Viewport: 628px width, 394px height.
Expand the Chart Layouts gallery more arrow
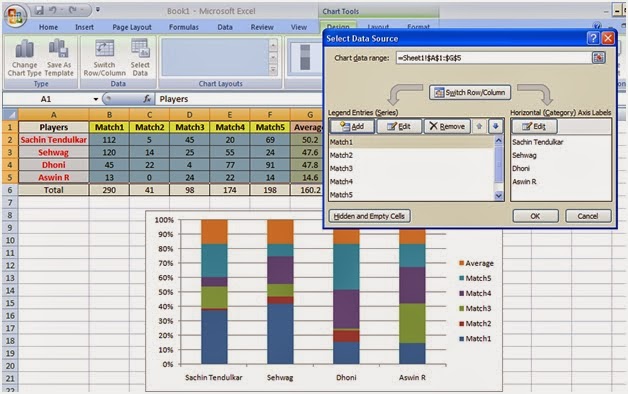pyautogui.click(x=274, y=70)
